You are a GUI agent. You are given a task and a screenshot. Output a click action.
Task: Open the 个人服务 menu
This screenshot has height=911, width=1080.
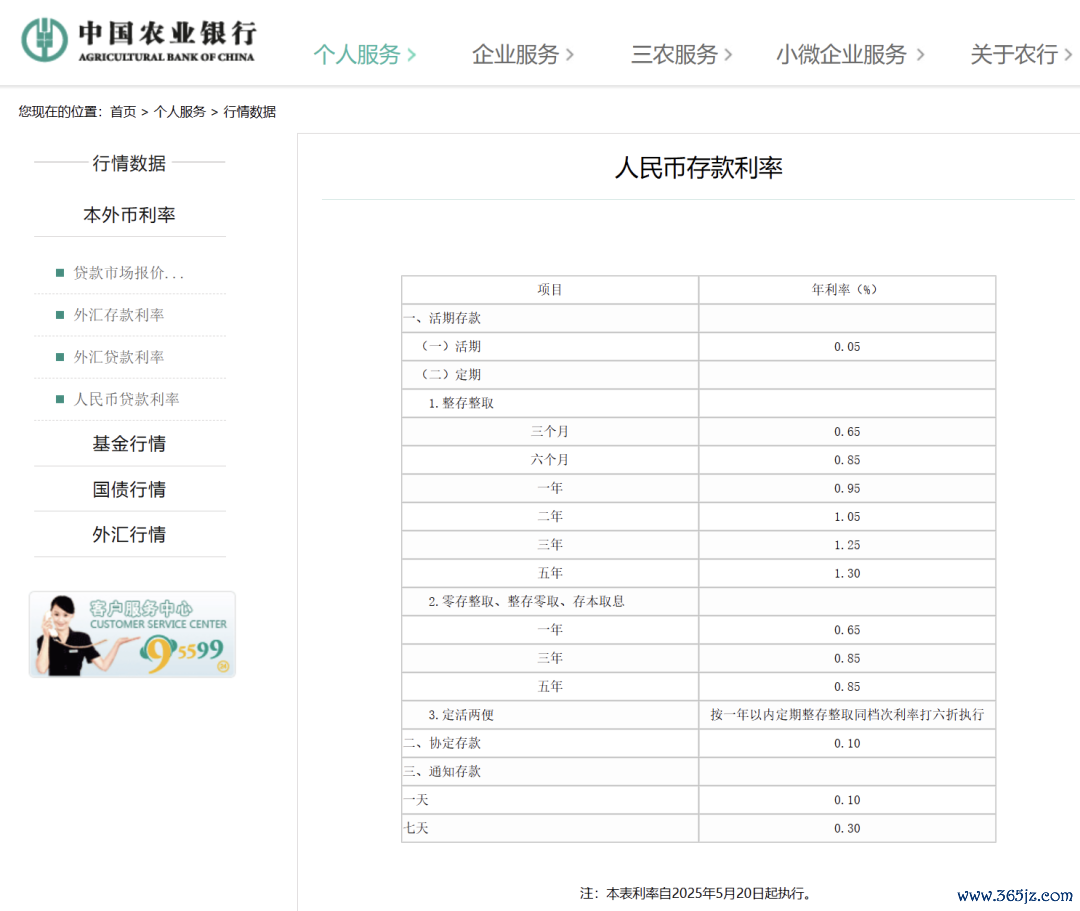(x=357, y=54)
